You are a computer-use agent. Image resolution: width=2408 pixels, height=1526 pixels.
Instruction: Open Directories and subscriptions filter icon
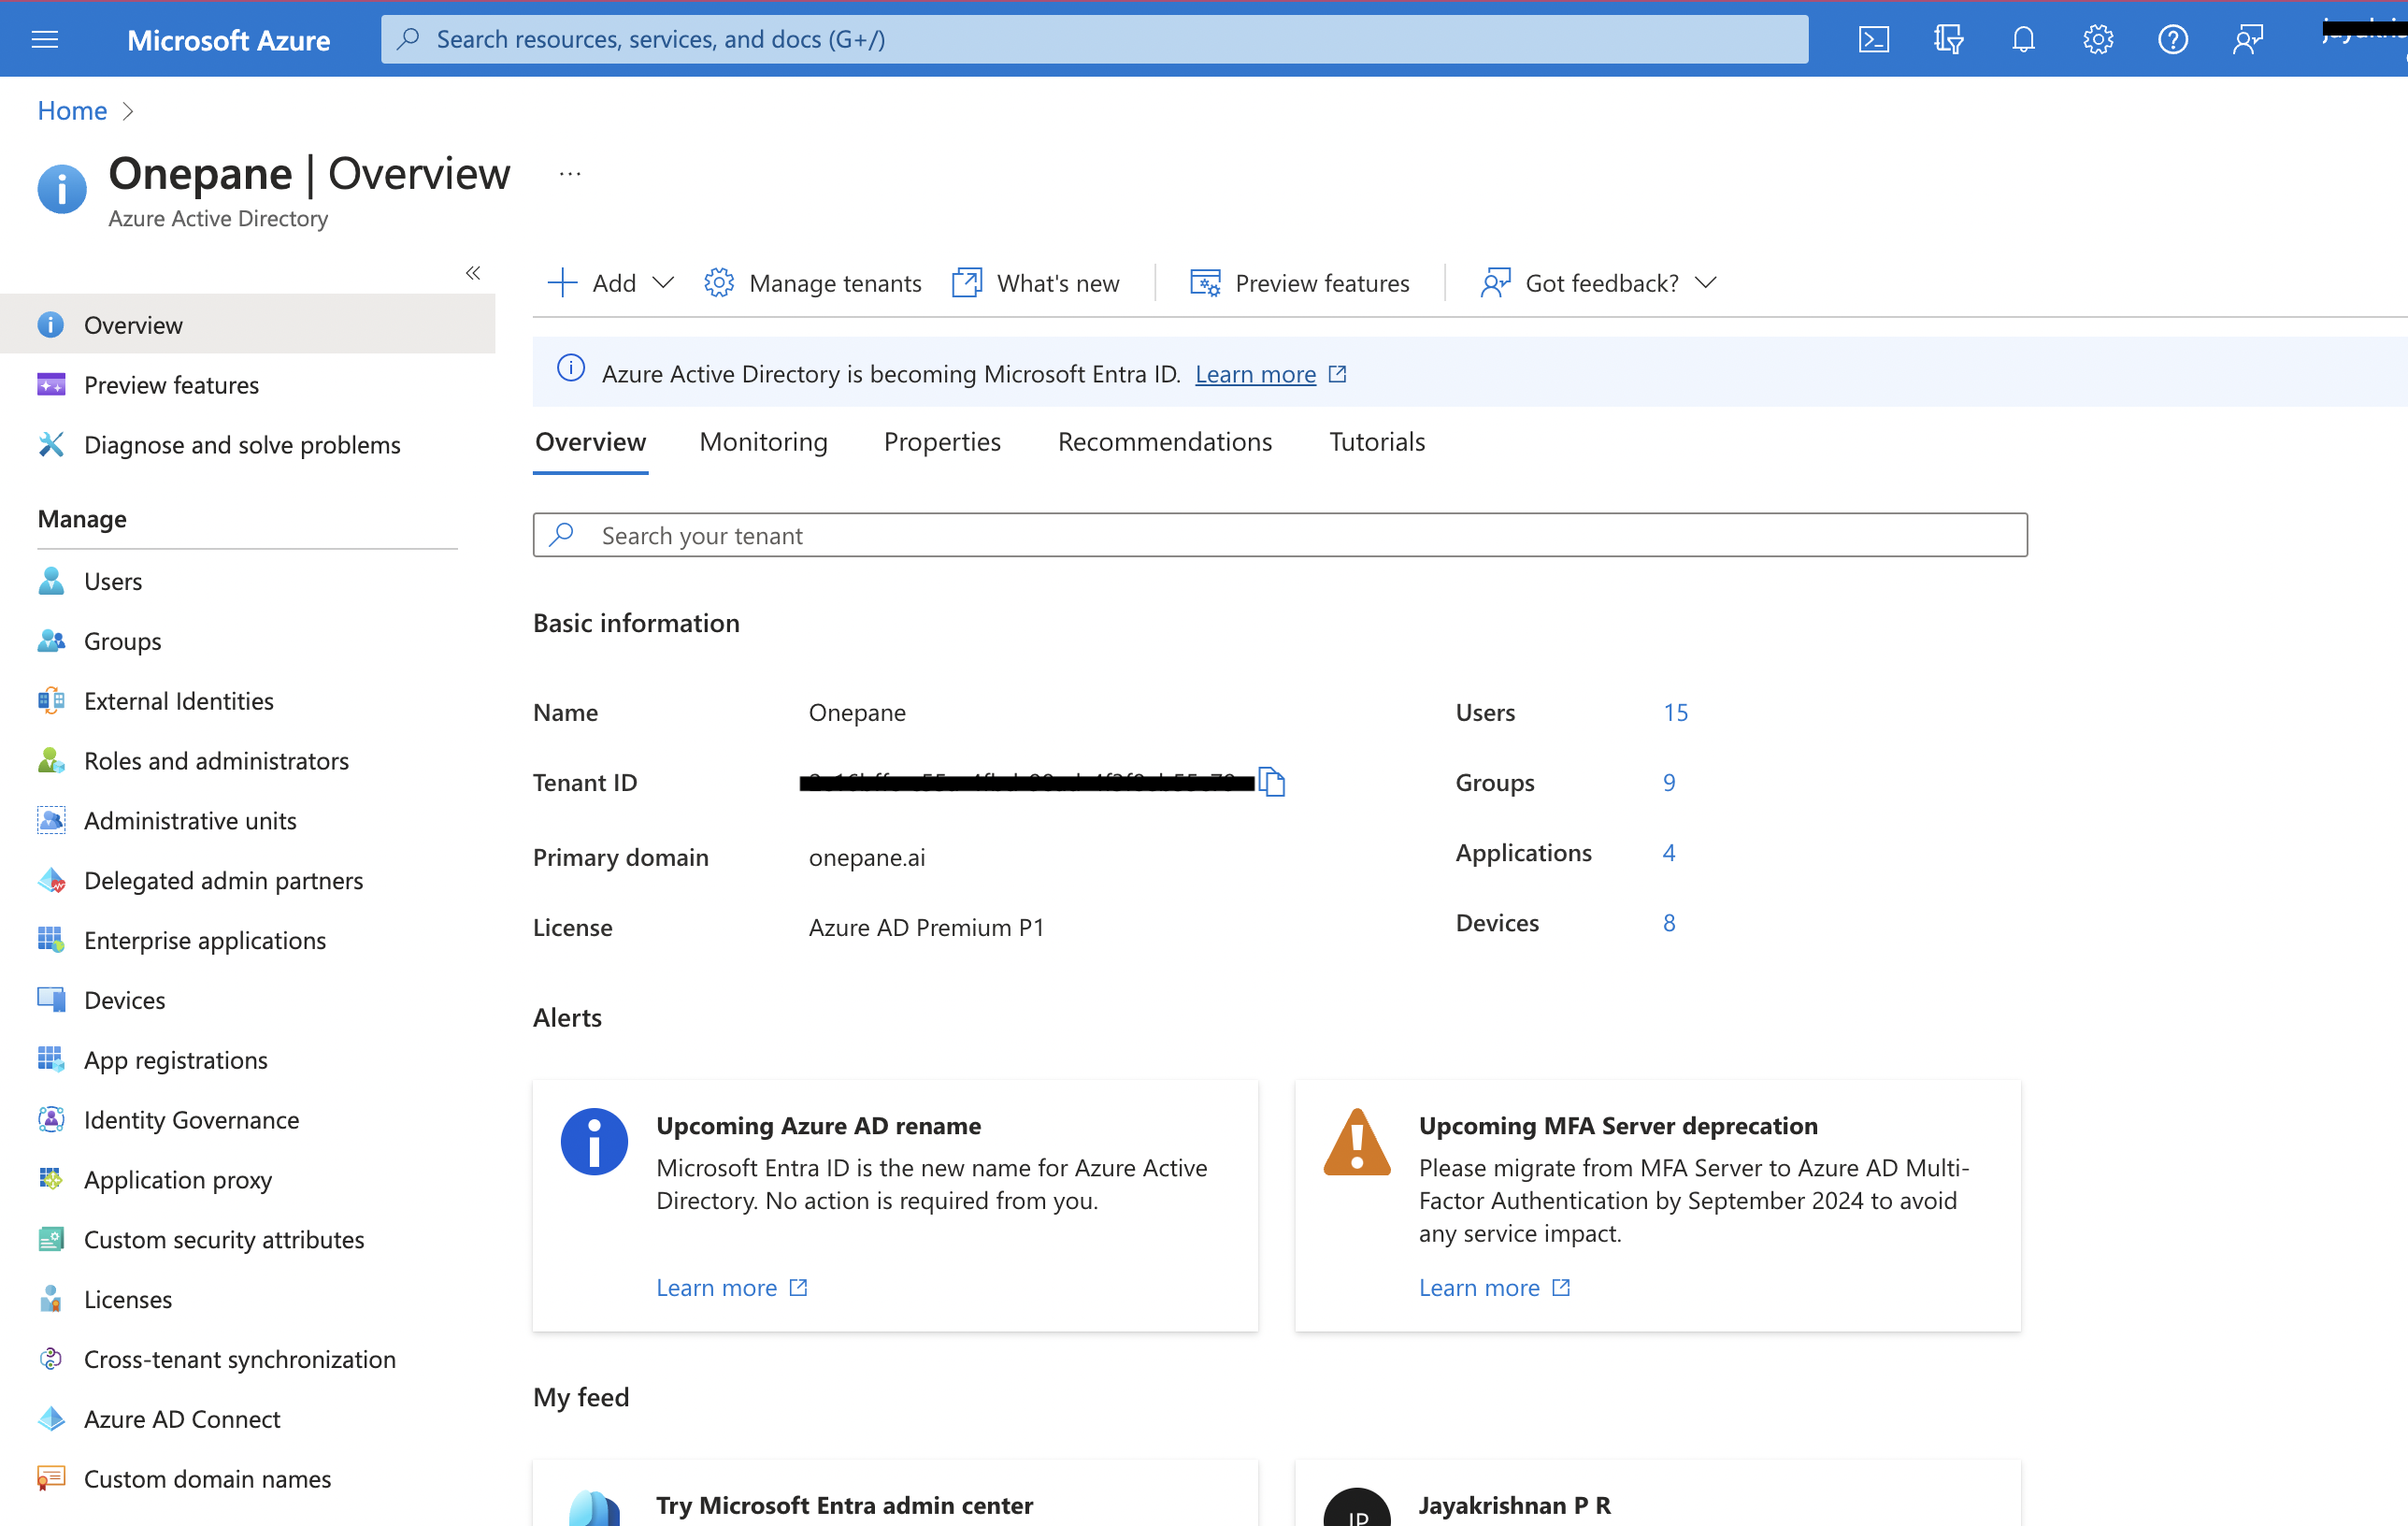pyautogui.click(x=1948, y=39)
